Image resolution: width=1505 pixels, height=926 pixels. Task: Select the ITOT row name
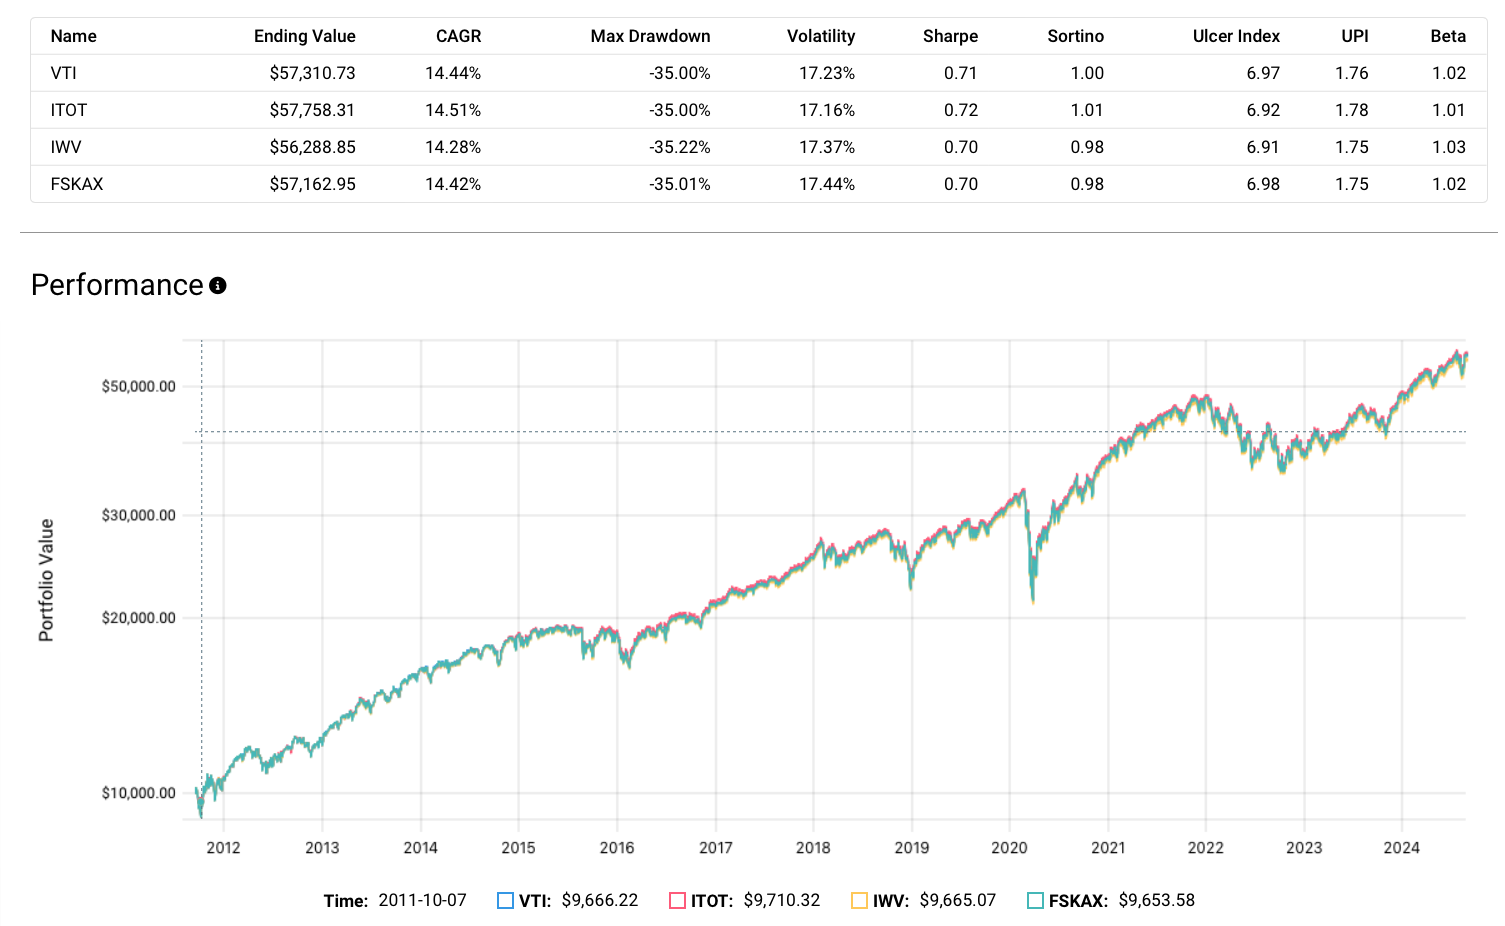(69, 110)
